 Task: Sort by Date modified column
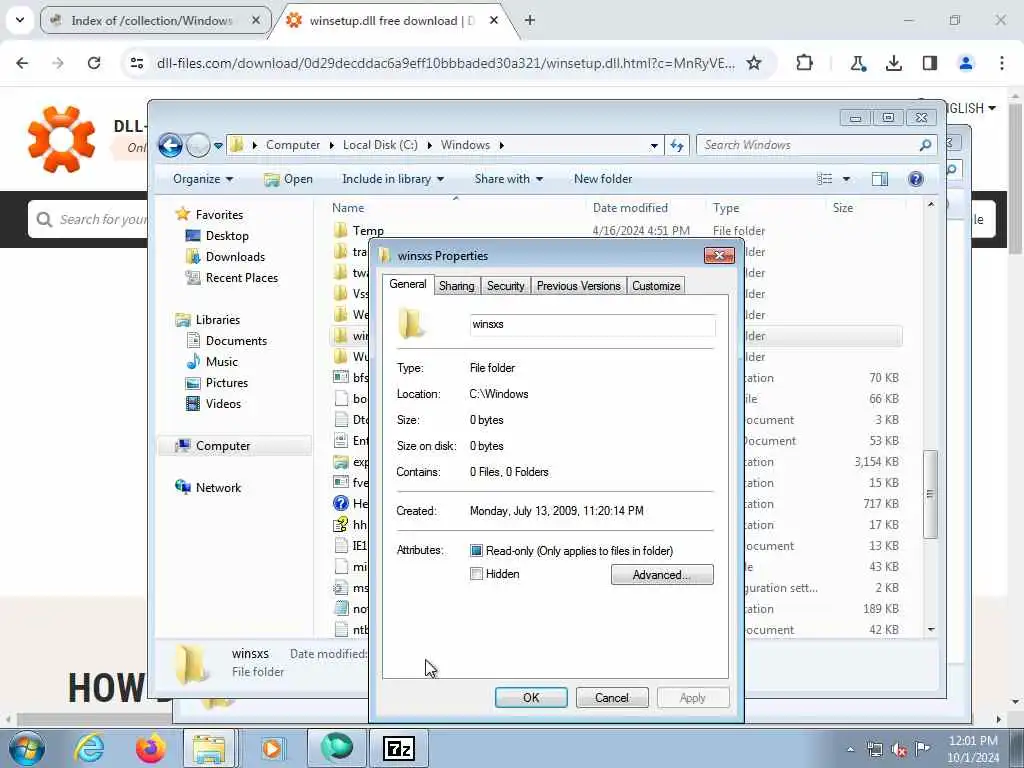click(630, 208)
